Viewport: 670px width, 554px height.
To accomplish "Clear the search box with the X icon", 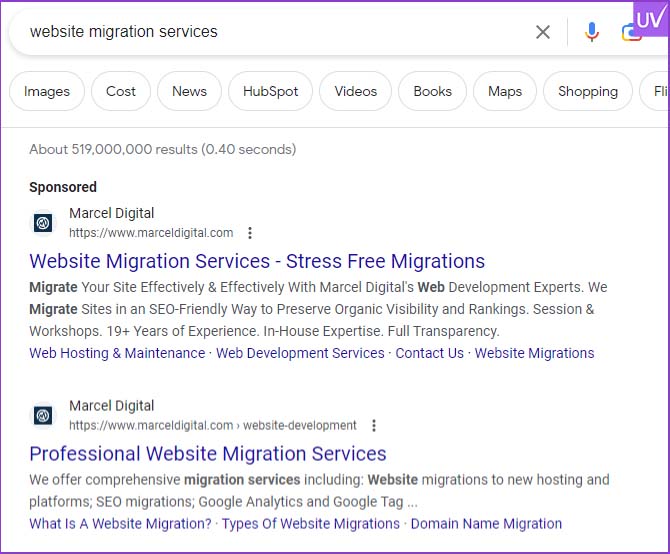I will tap(543, 32).
